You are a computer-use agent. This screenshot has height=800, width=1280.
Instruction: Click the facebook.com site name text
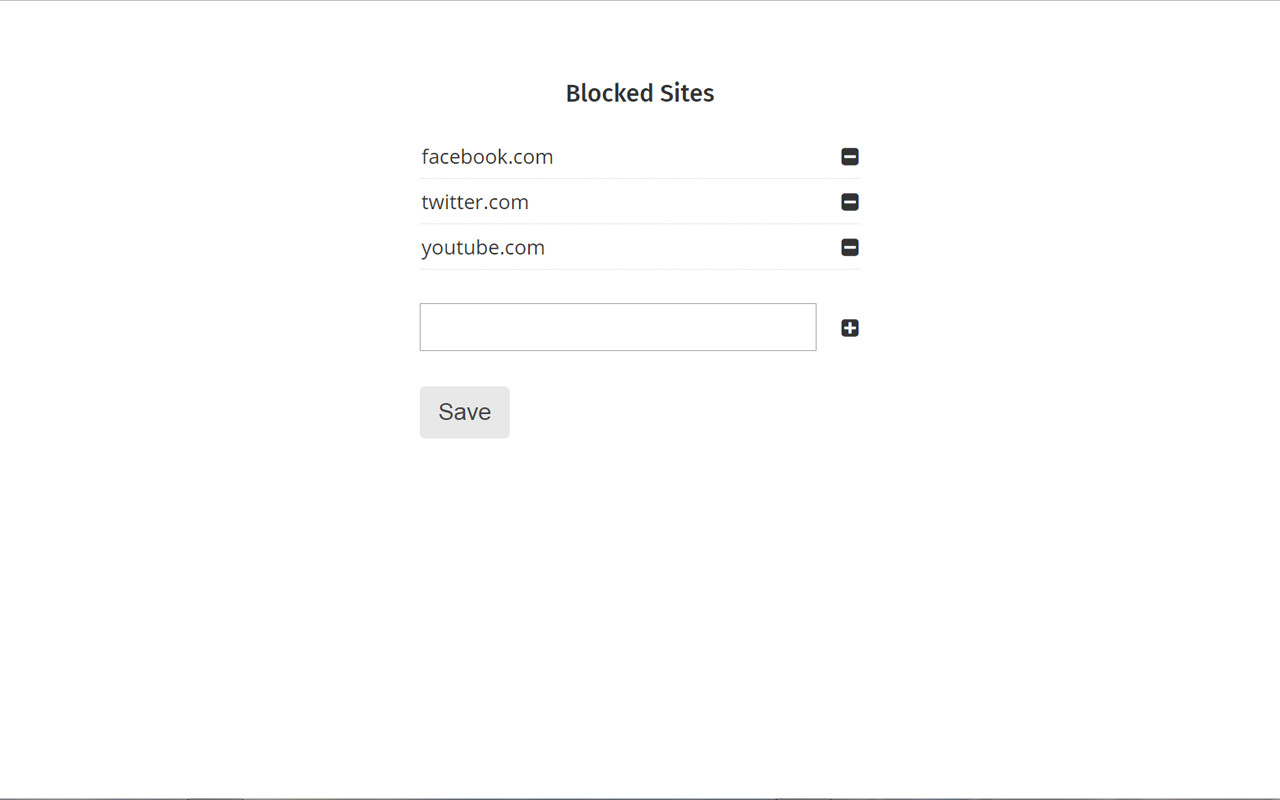pos(487,157)
